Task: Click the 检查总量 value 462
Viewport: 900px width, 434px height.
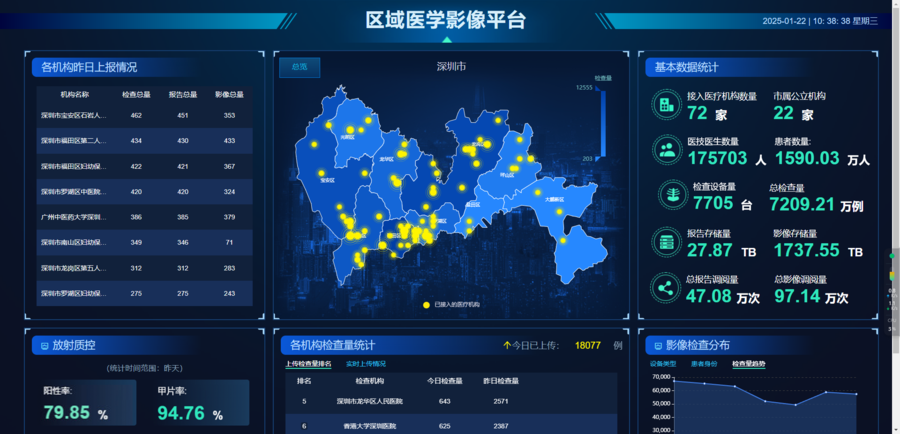Action: [x=136, y=115]
